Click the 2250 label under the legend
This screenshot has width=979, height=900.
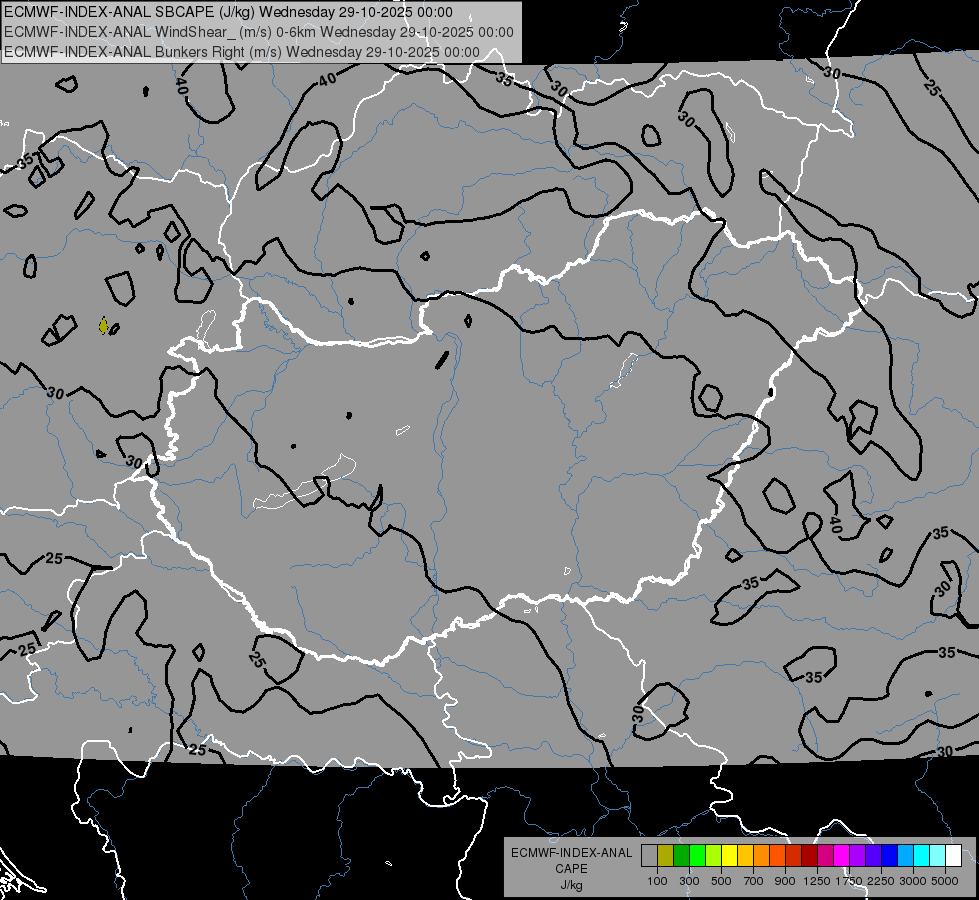[x=881, y=881]
